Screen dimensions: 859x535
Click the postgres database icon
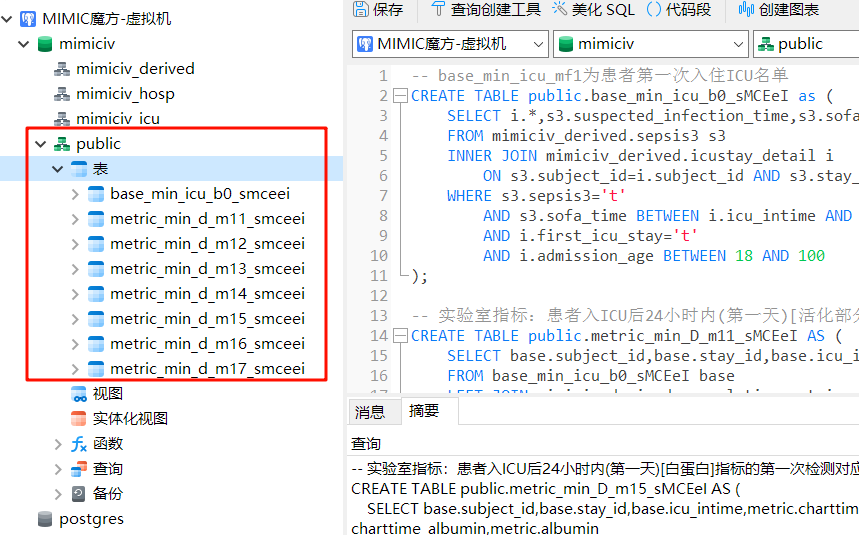tap(44, 519)
